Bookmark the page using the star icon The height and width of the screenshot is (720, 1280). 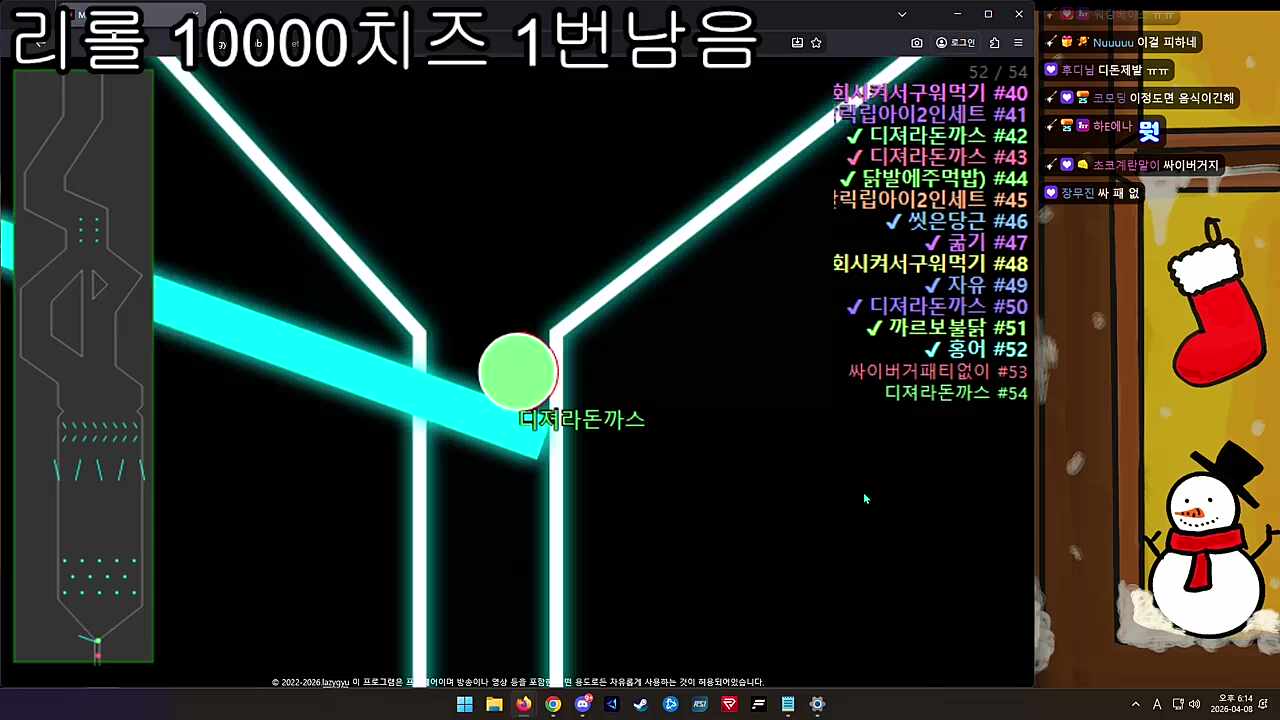pos(815,42)
